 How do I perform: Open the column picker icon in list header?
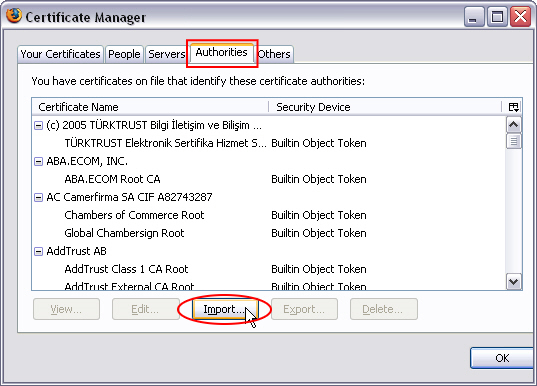coord(513,107)
